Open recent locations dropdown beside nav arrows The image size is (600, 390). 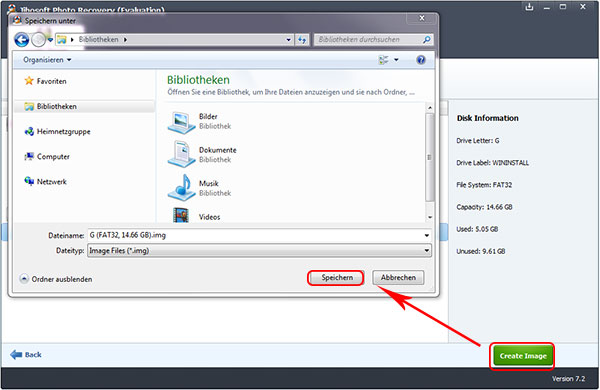click(x=50, y=39)
